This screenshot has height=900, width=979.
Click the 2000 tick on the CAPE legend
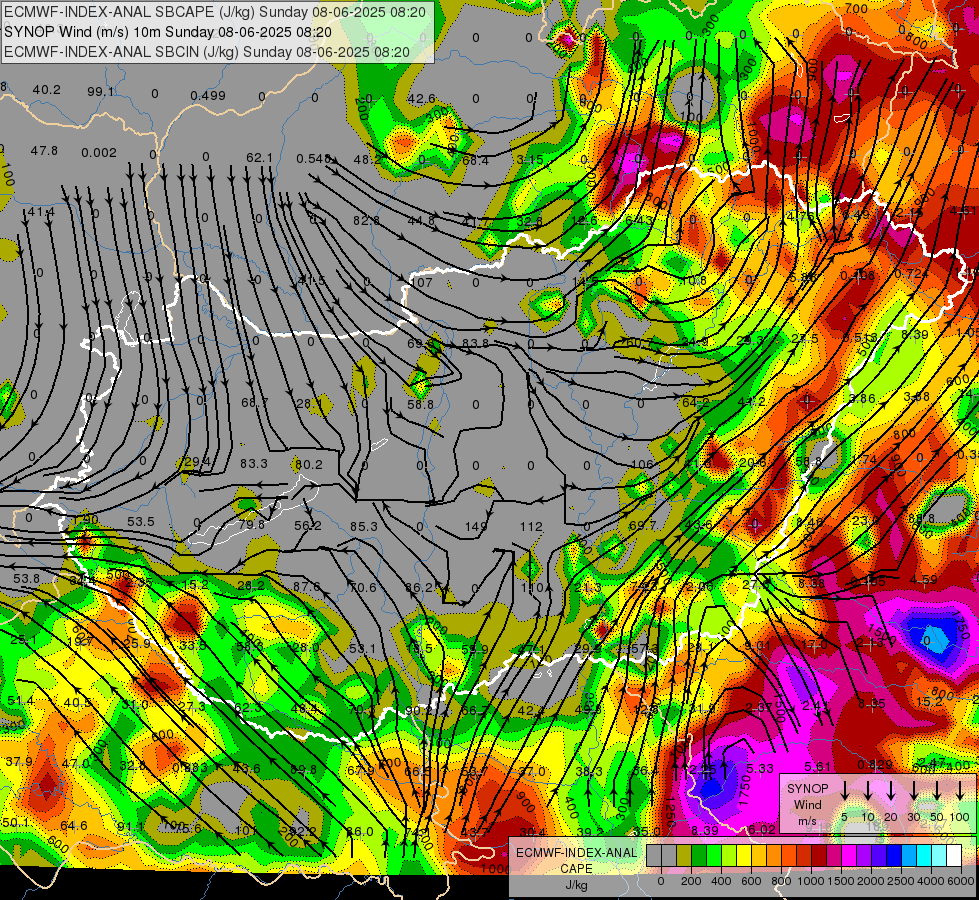(x=871, y=881)
